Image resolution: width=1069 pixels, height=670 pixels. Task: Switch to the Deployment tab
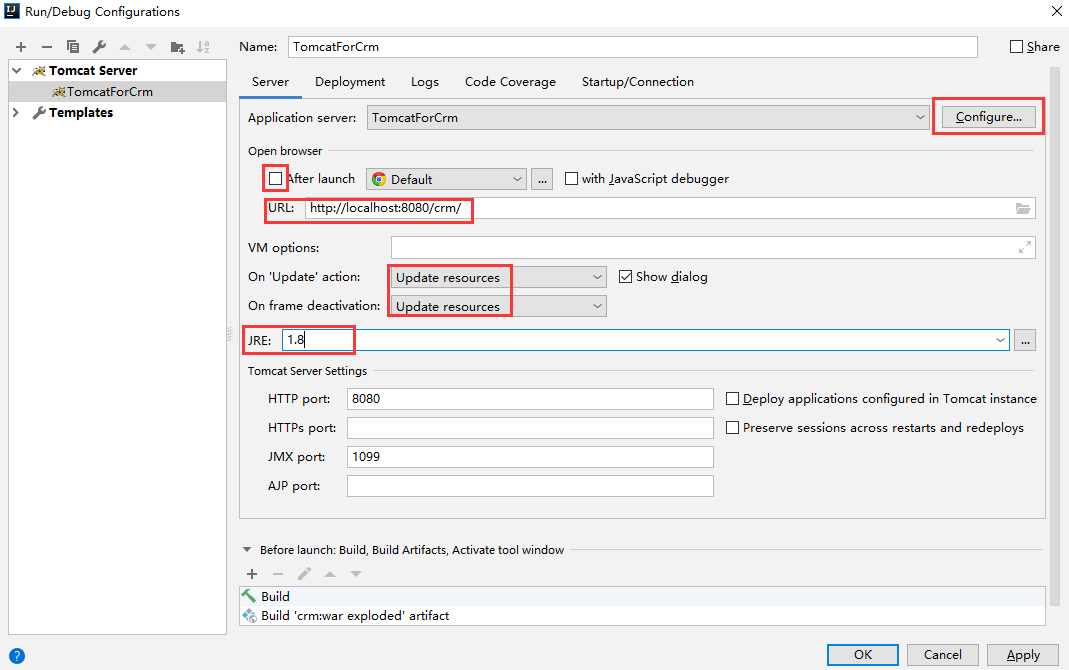tap(350, 82)
